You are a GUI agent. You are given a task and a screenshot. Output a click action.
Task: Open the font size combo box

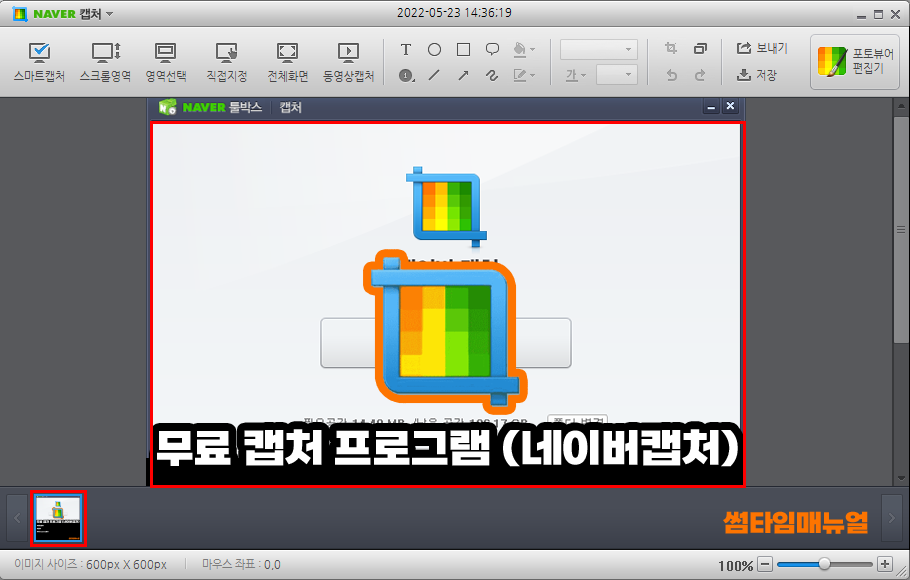(x=617, y=75)
